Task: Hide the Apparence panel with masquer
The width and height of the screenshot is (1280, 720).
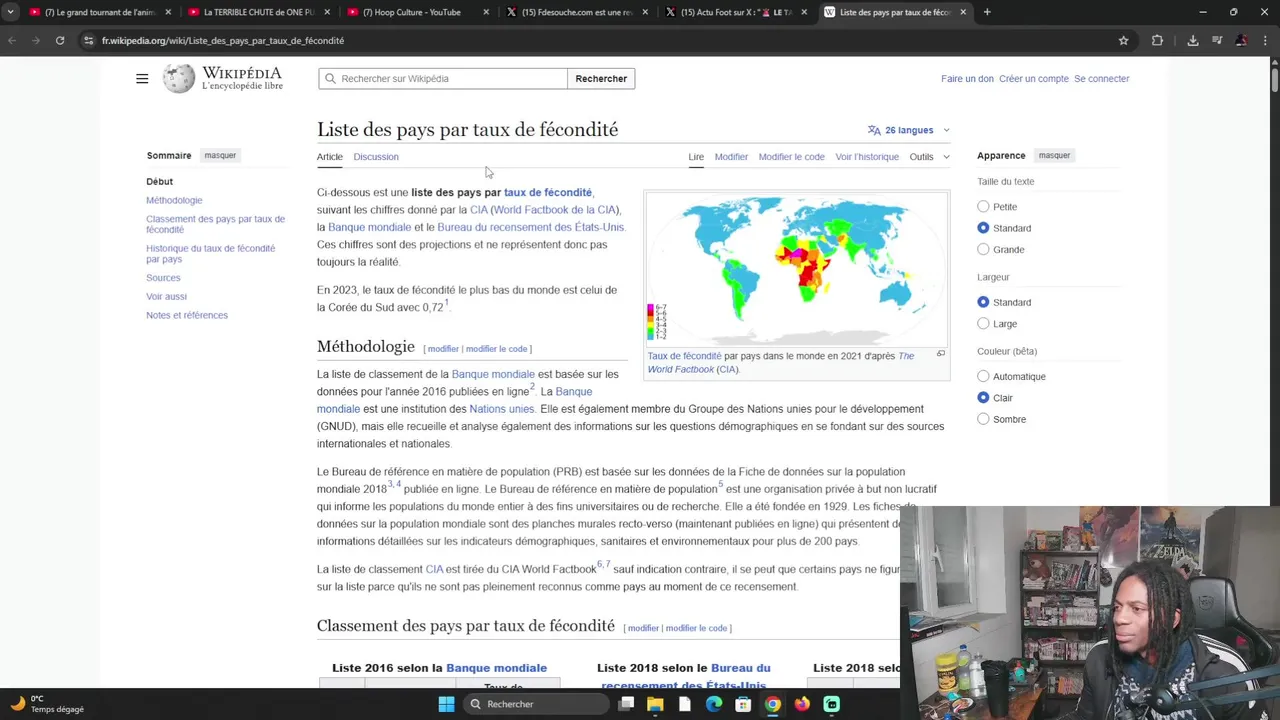Action: coord(1054,155)
